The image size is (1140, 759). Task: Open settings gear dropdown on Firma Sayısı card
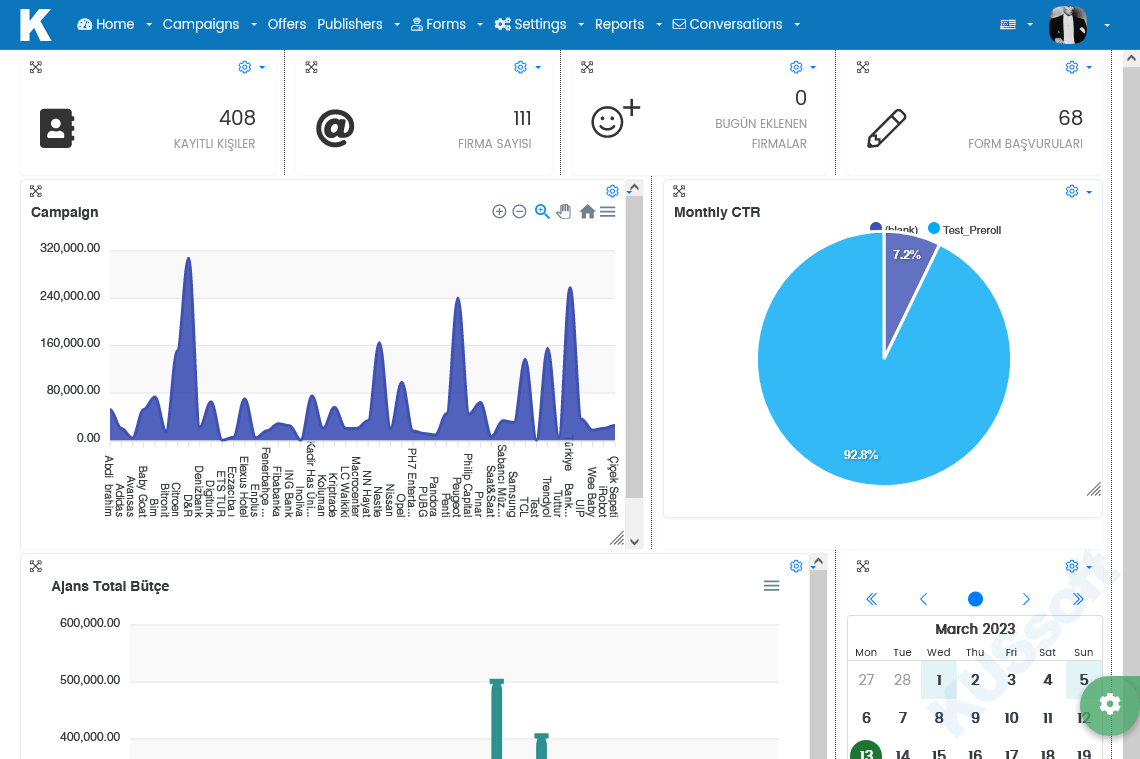tap(526, 68)
